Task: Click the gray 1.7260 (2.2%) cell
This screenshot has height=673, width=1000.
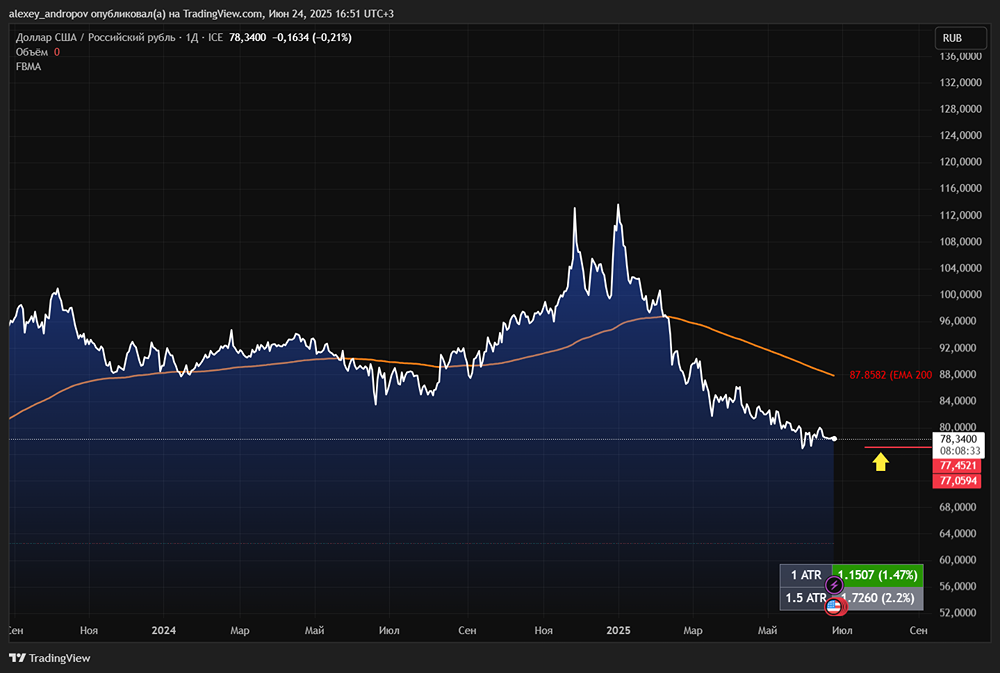Action: click(878, 598)
